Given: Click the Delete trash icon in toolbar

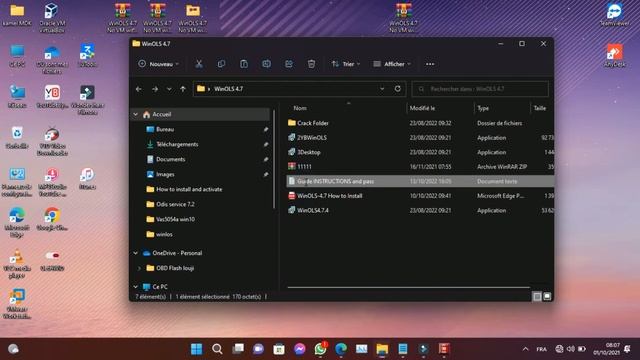Looking at the screenshot, I should point(311,64).
